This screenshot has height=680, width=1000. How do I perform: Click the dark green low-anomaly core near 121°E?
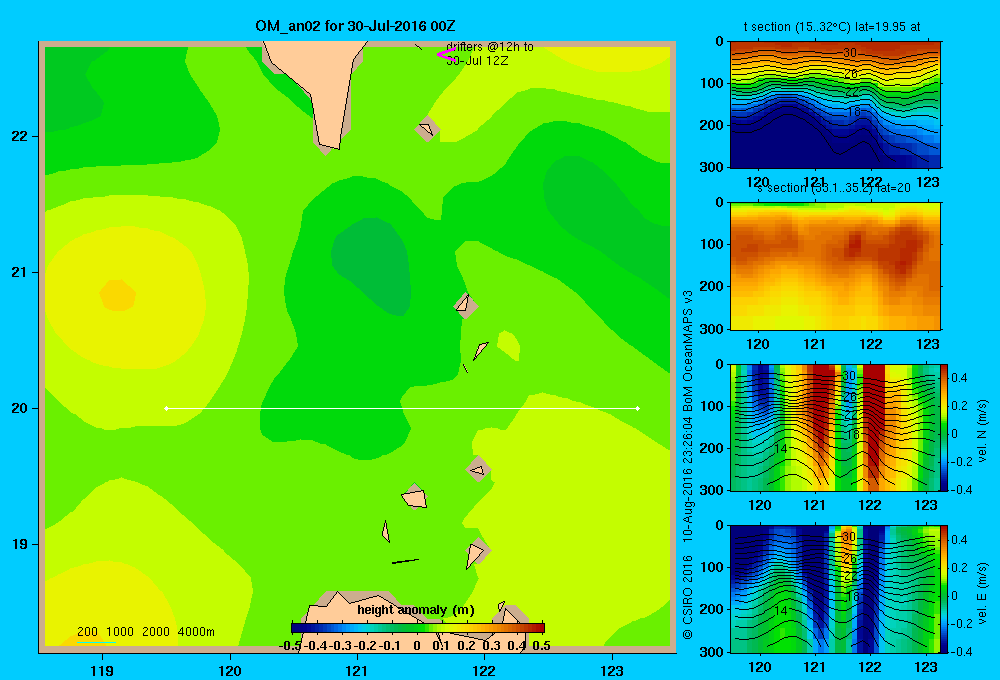(371, 266)
